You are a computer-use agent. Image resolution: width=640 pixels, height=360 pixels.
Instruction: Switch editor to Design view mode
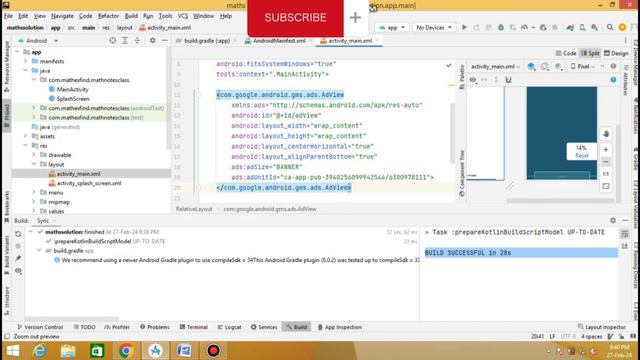pyautogui.click(x=616, y=53)
